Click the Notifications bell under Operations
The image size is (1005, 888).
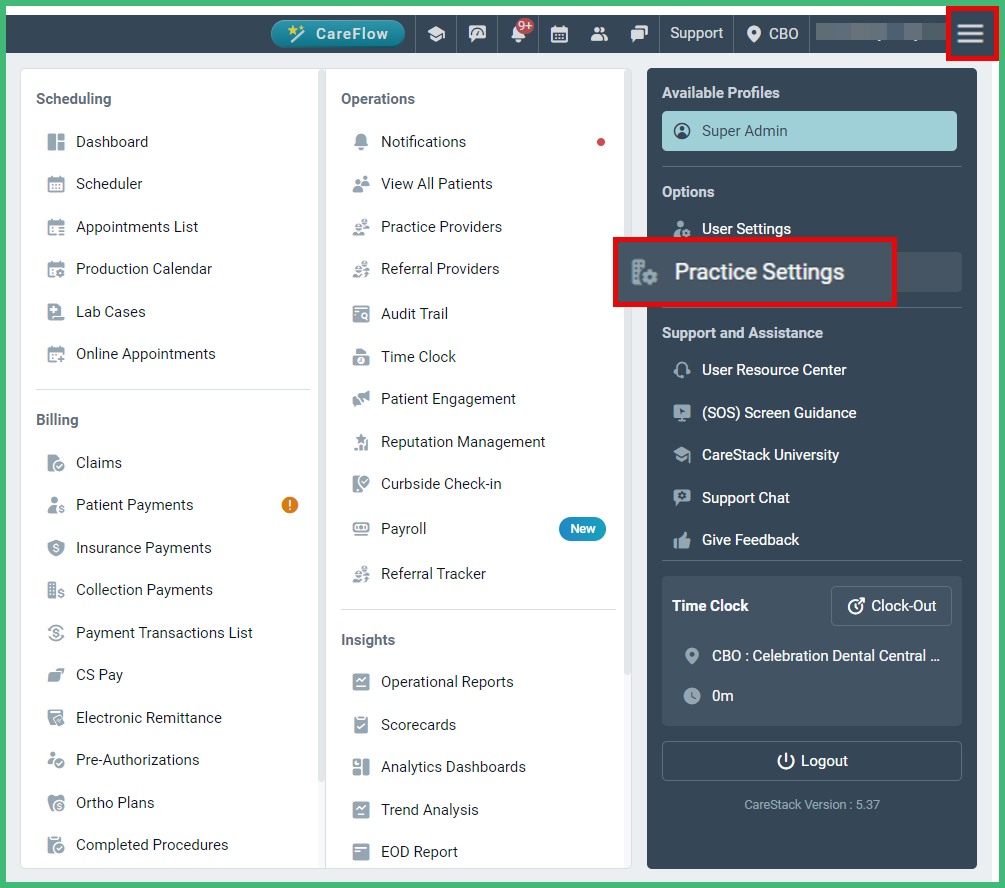[361, 142]
